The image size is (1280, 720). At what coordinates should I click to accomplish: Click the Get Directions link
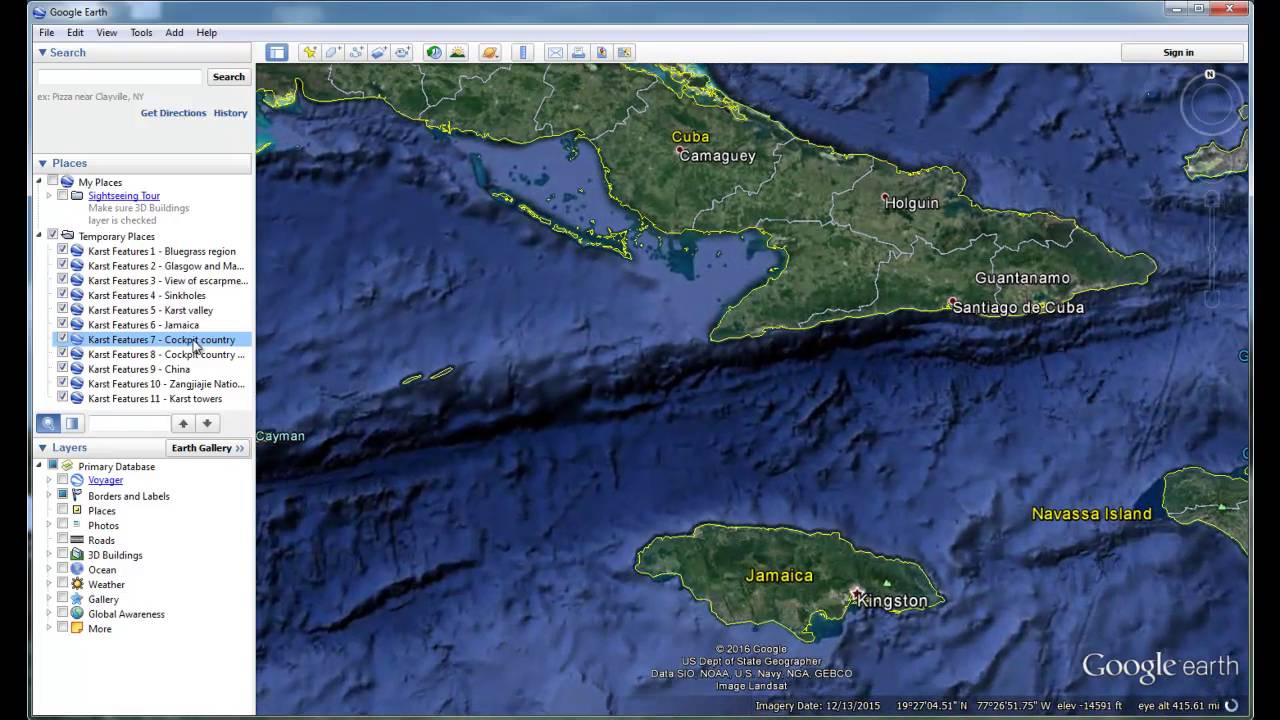click(x=173, y=113)
